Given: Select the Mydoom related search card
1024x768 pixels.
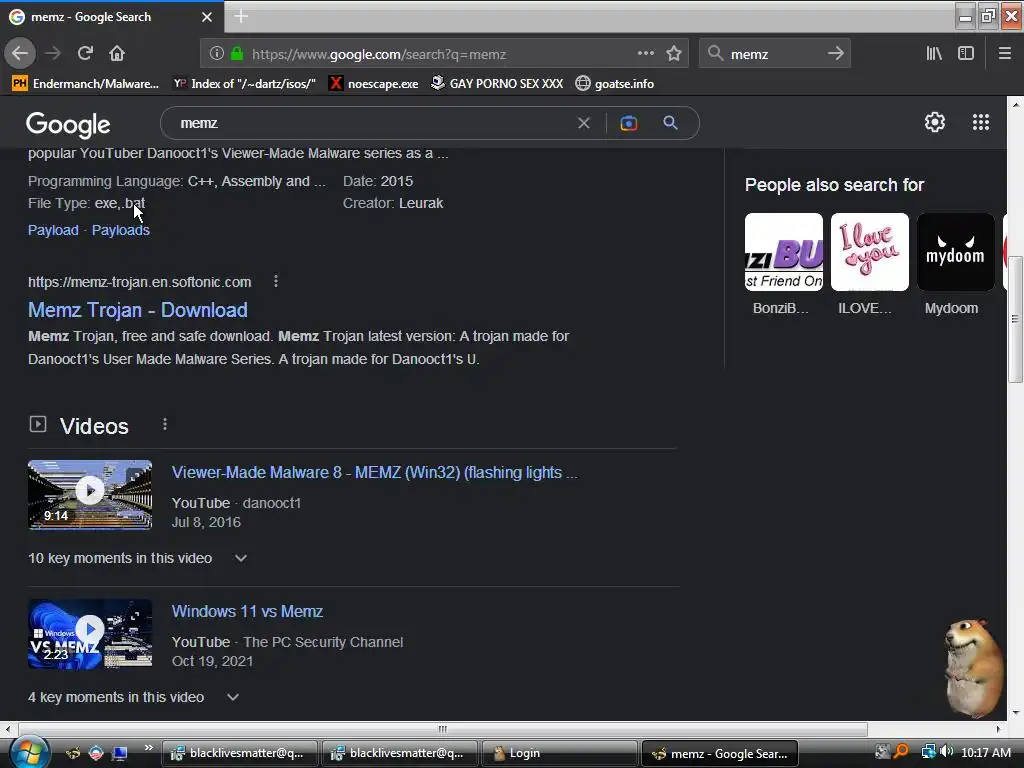Looking at the screenshot, I should [955, 264].
